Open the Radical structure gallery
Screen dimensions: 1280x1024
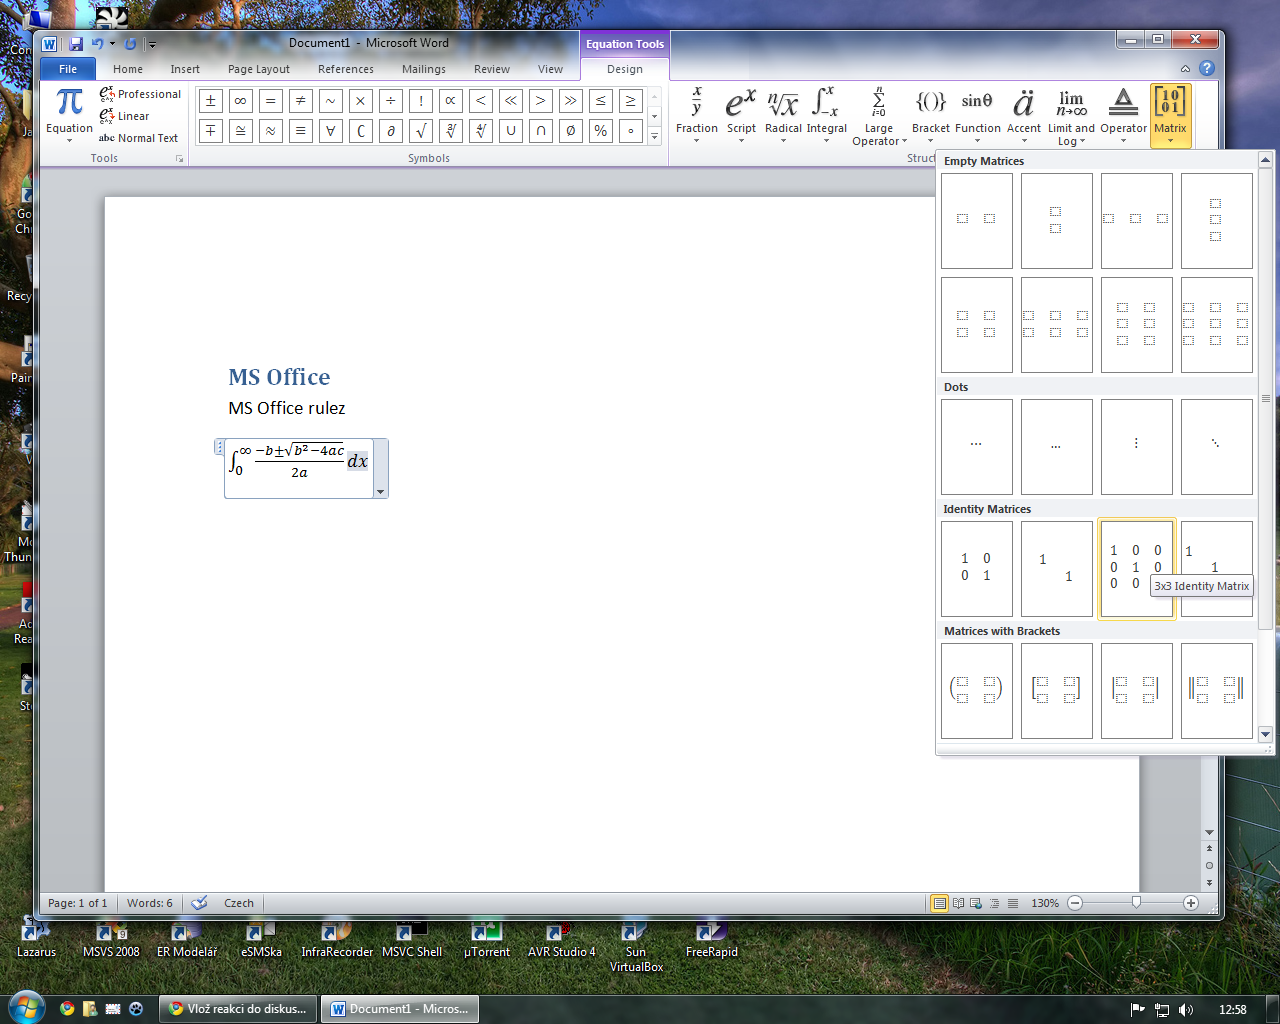[x=783, y=116]
